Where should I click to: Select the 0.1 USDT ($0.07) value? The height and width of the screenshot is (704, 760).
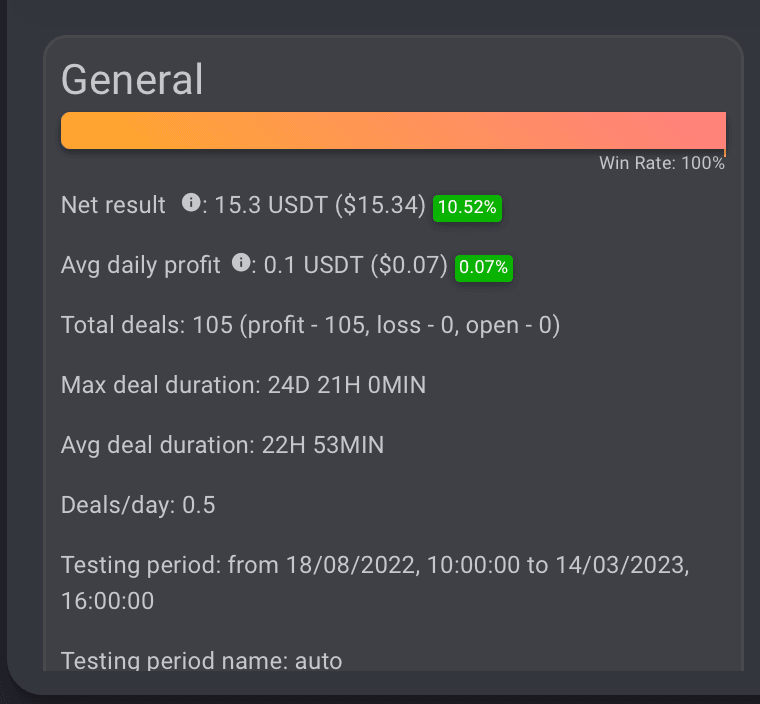pos(355,265)
